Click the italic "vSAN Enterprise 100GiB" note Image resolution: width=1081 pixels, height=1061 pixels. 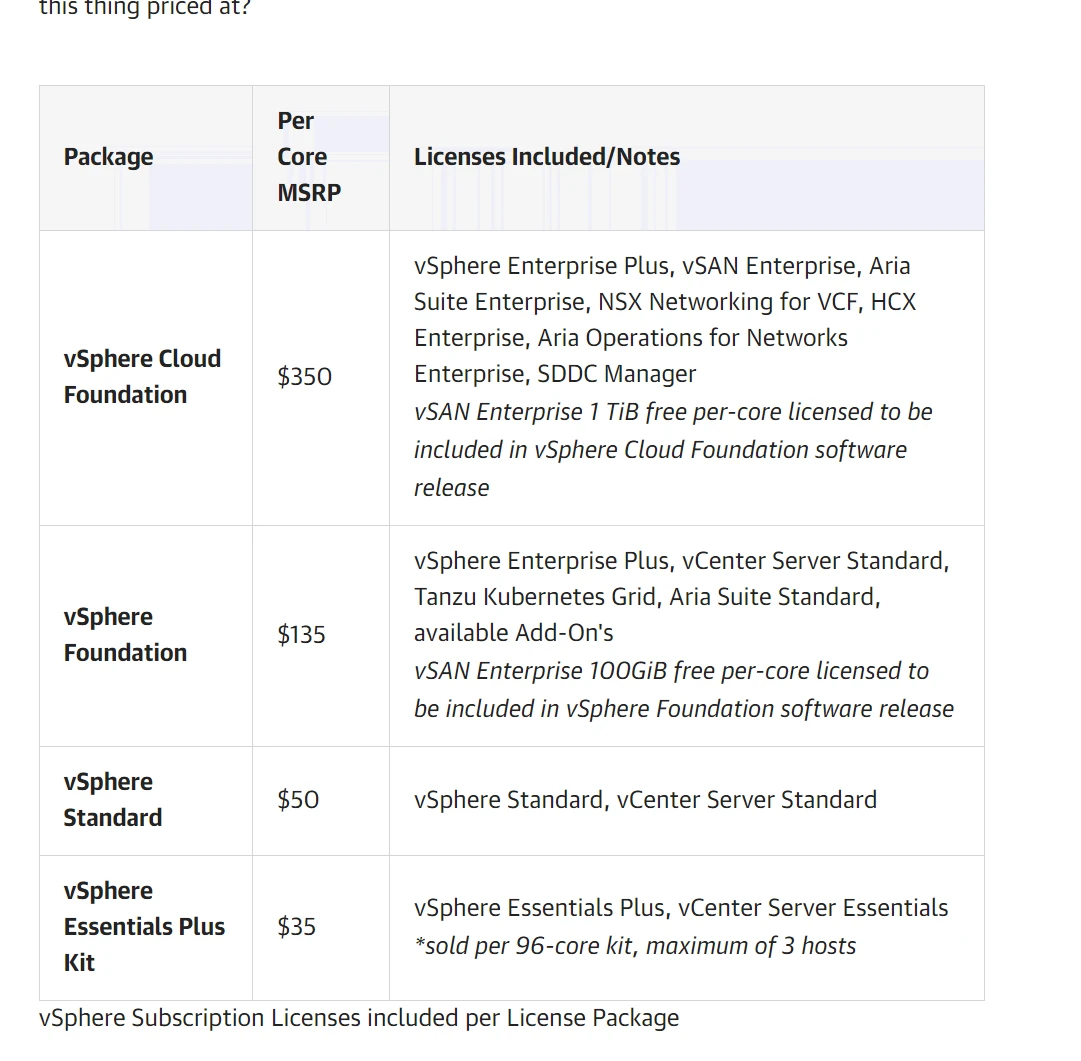point(671,671)
